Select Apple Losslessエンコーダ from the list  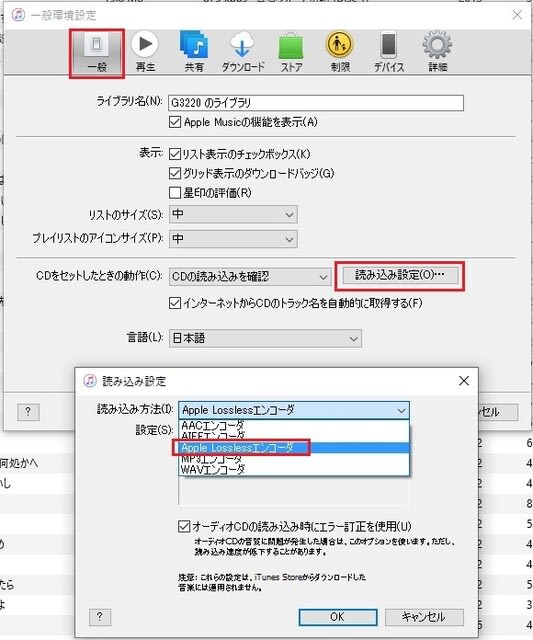pyautogui.click(x=294, y=448)
